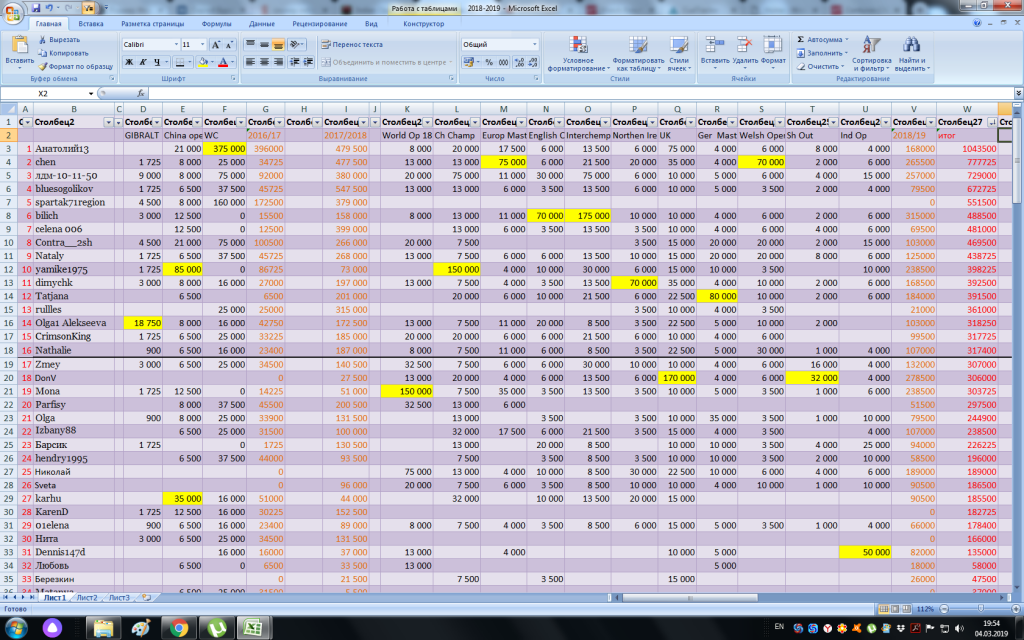The height and width of the screenshot is (640, 1024).
Task: Expand the number format dropdown (Общий)
Action: [533, 45]
